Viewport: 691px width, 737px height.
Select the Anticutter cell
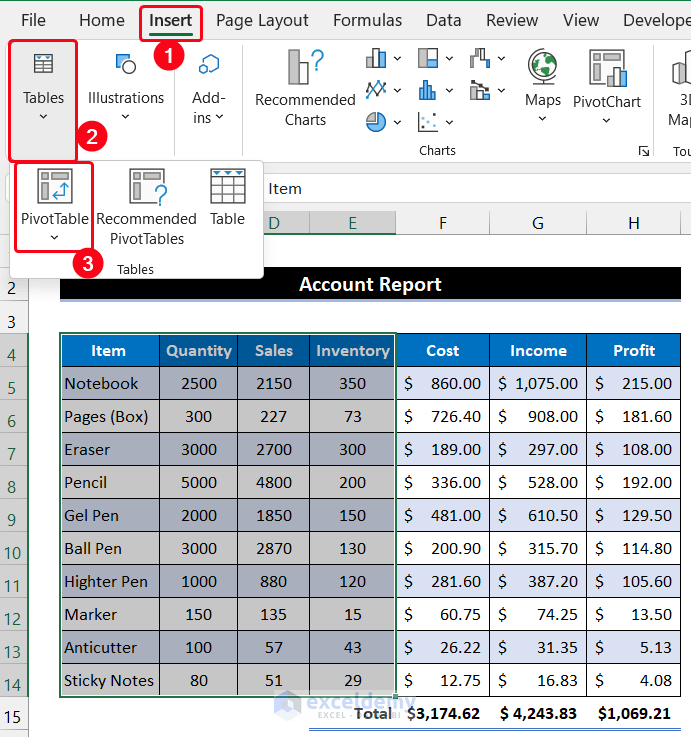pos(110,648)
